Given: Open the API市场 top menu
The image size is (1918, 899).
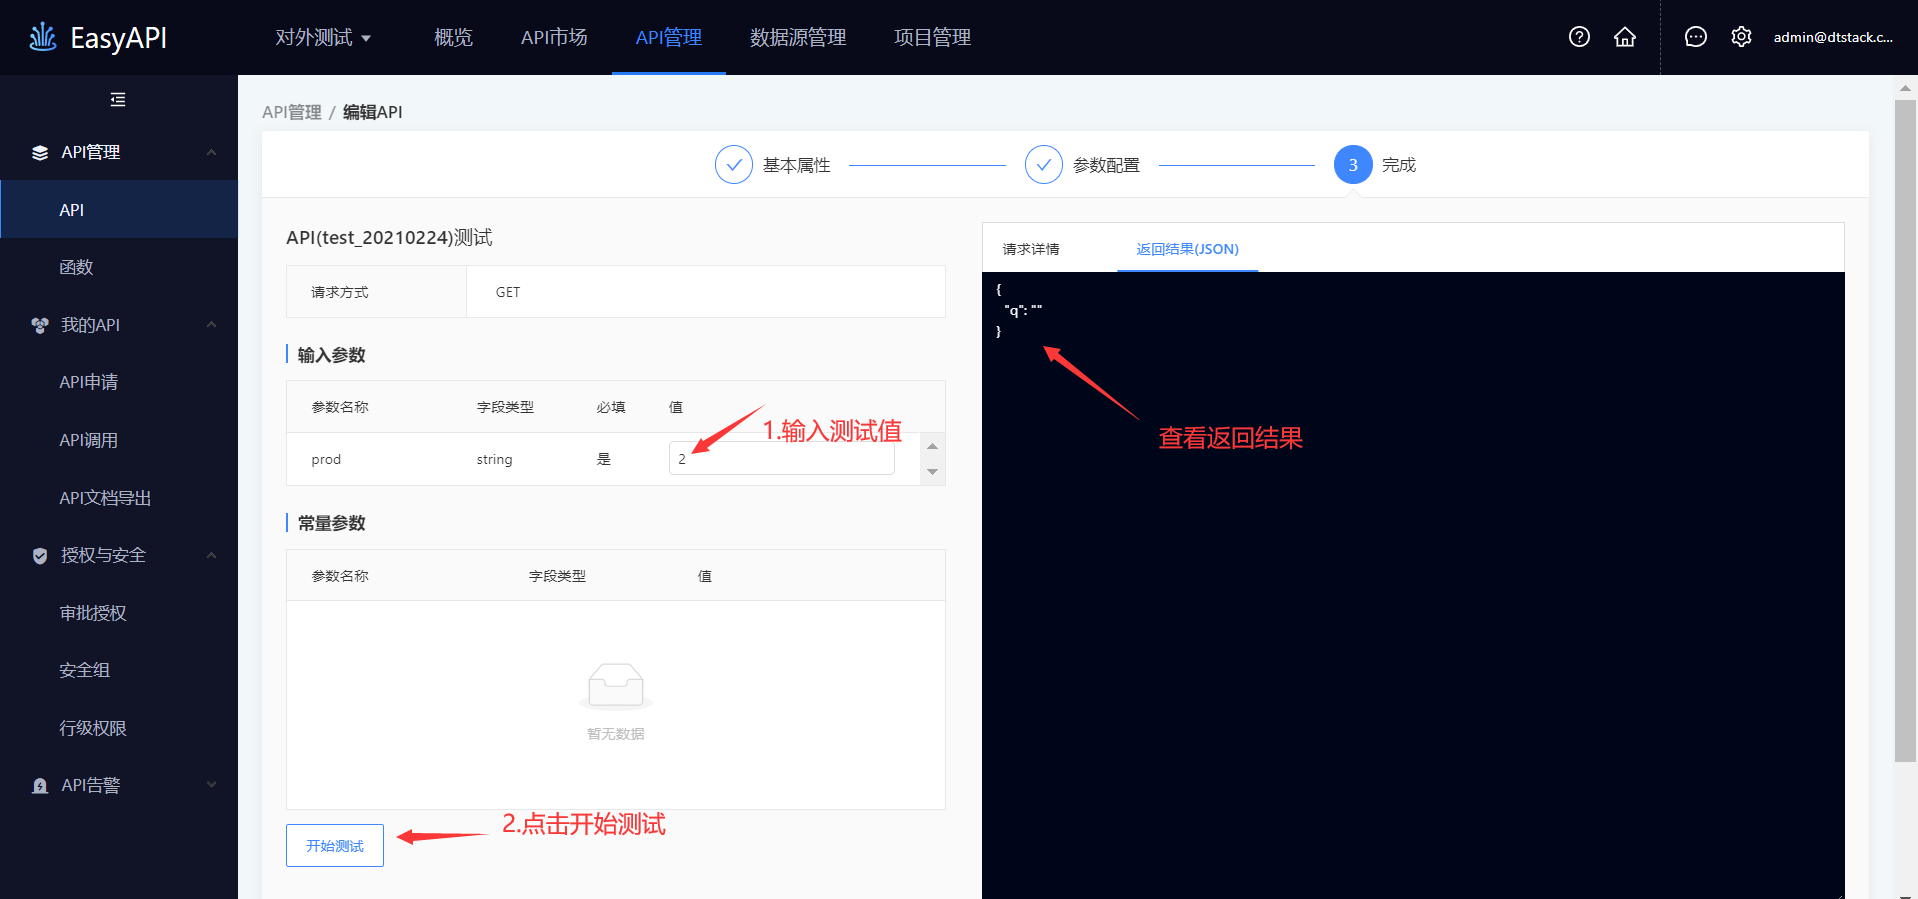Looking at the screenshot, I should pyautogui.click(x=554, y=37).
